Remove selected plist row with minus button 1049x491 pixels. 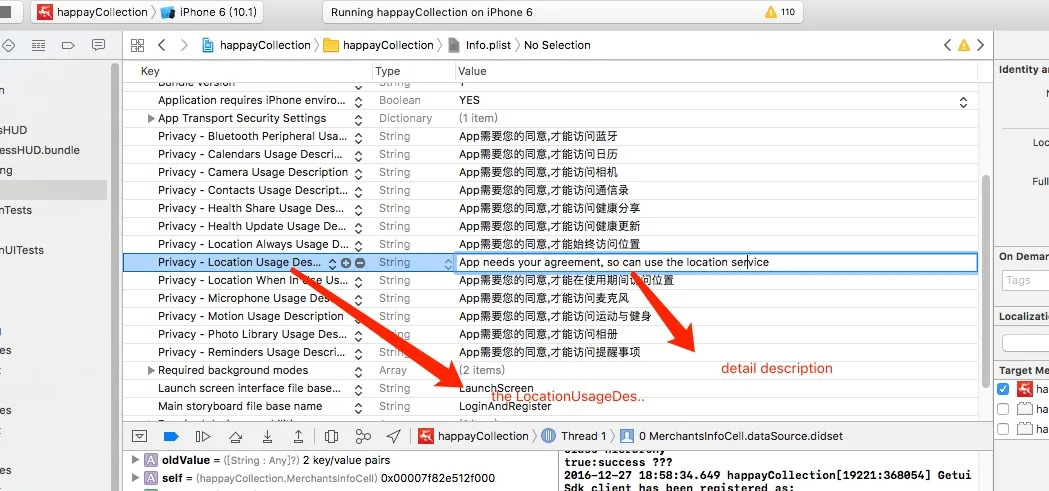click(x=360, y=263)
